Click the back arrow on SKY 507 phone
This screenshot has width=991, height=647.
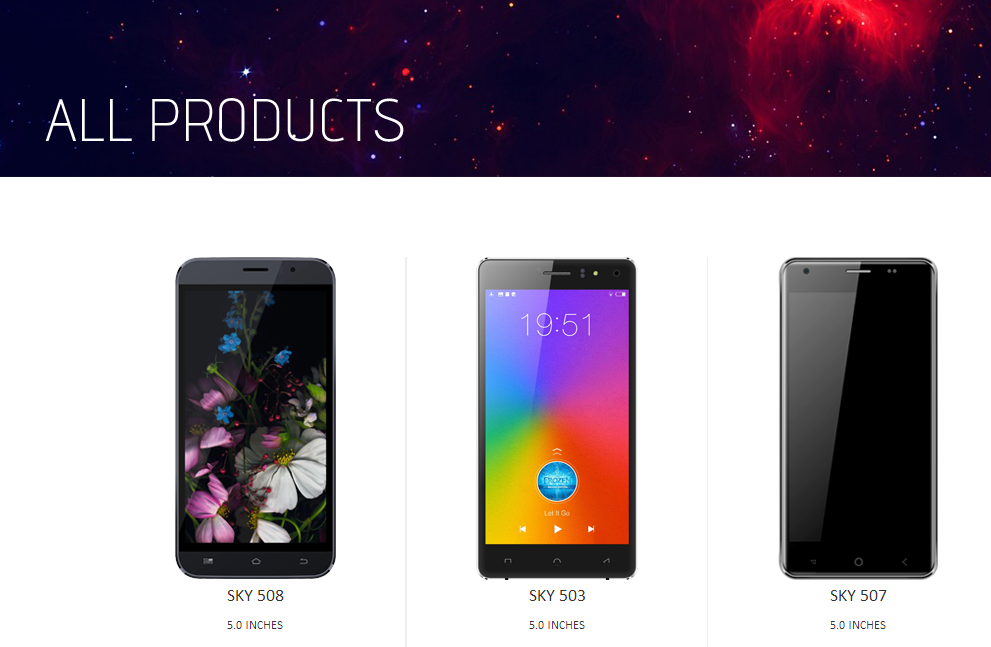904,562
